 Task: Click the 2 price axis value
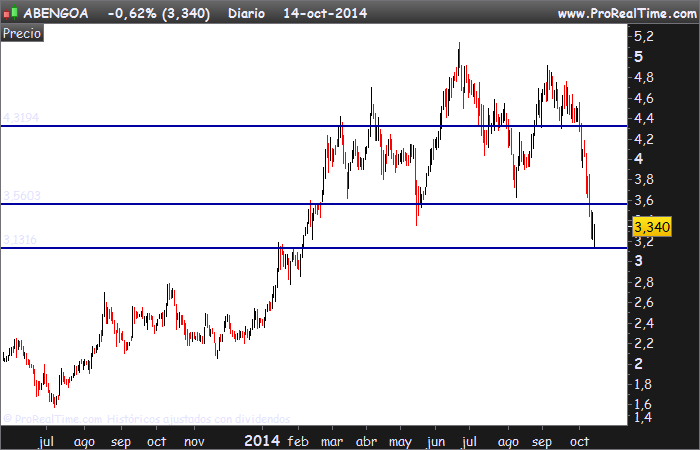pyautogui.click(x=639, y=364)
